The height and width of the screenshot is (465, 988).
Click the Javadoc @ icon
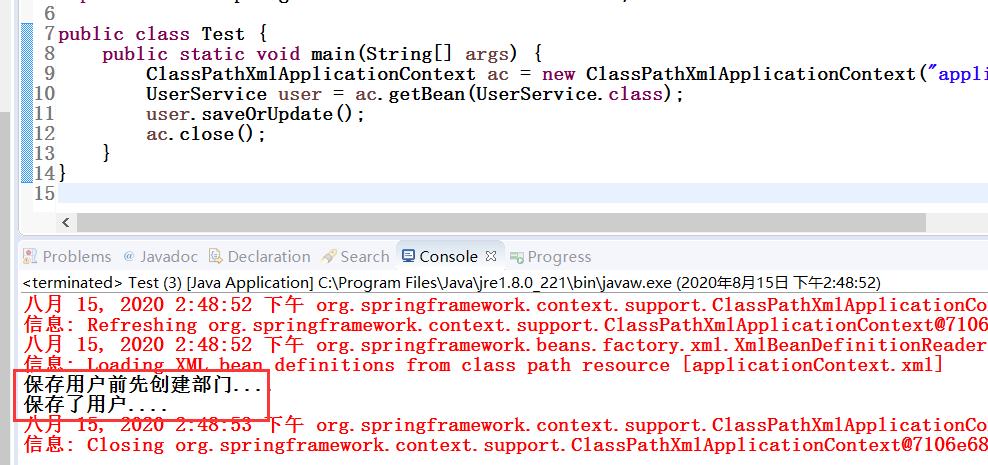tap(129, 256)
